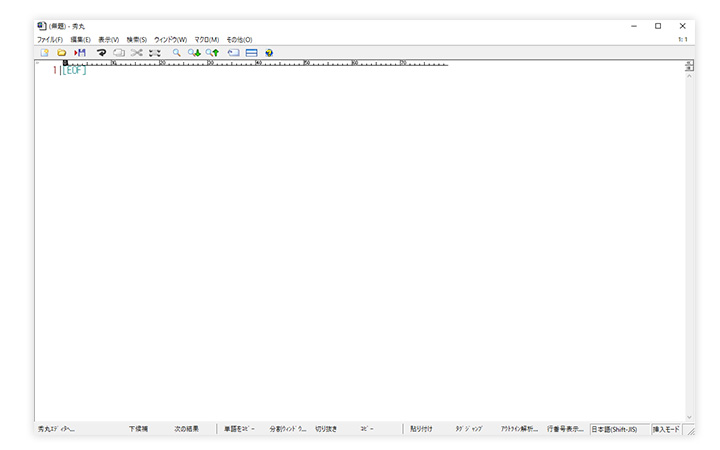720x450 pixels.
Task: Open 日本語(Shift-JIS) encoding selector
Action: 620,428
